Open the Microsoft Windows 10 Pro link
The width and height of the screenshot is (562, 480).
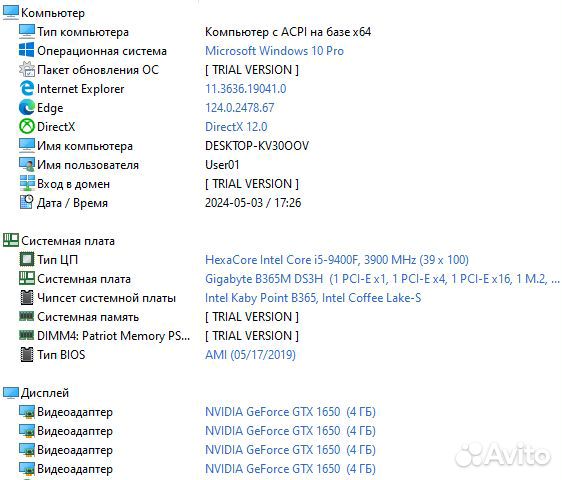(x=274, y=51)
